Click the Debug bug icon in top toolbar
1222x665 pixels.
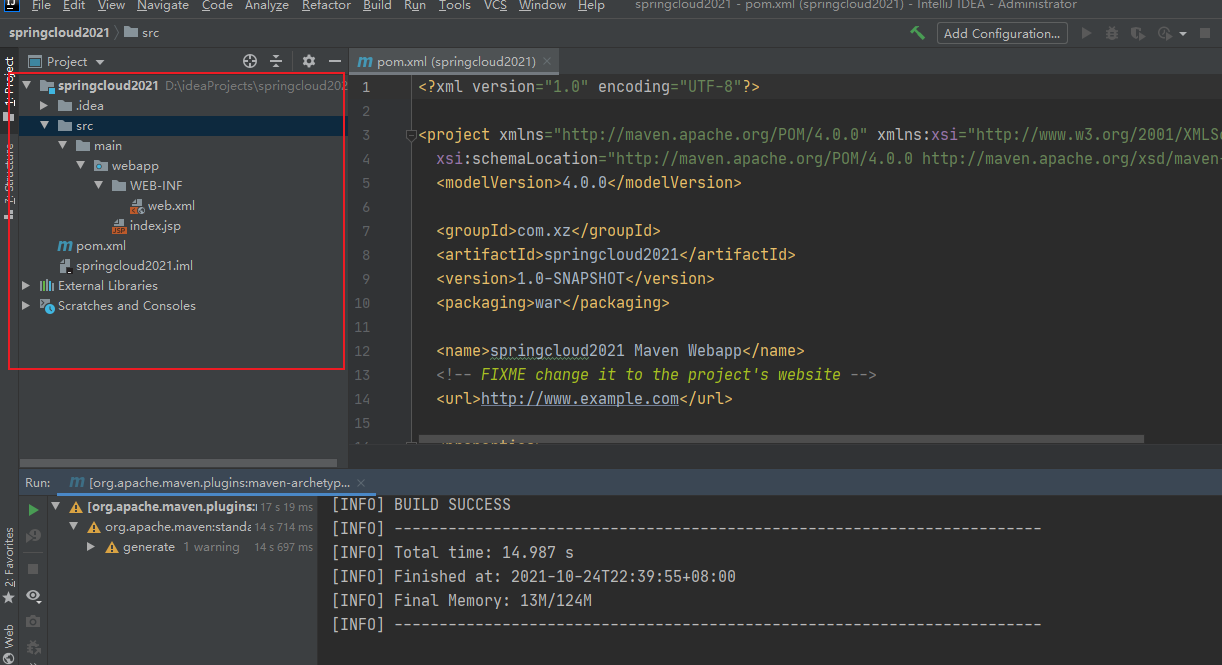point(1112,33)
